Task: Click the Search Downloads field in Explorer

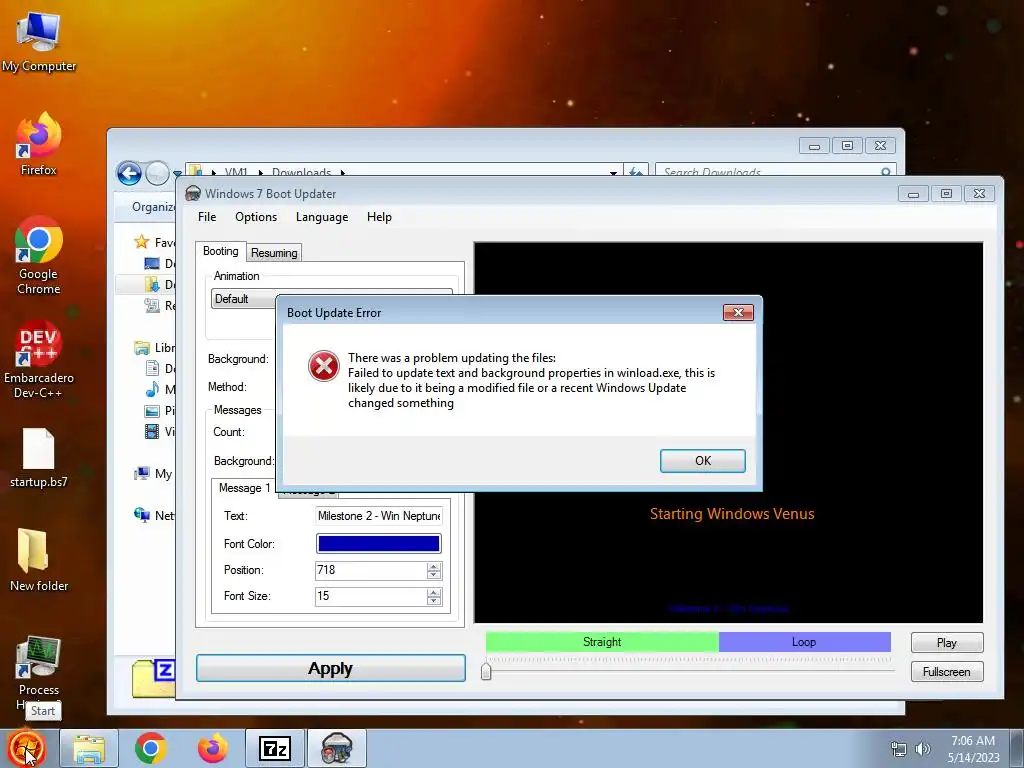Action: (775, 171)
